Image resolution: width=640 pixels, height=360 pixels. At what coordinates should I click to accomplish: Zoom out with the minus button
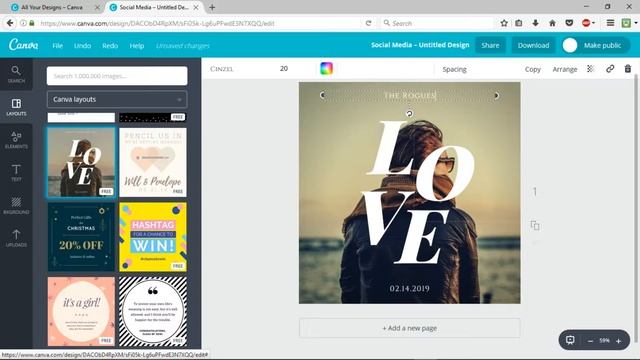click(590, 341)
